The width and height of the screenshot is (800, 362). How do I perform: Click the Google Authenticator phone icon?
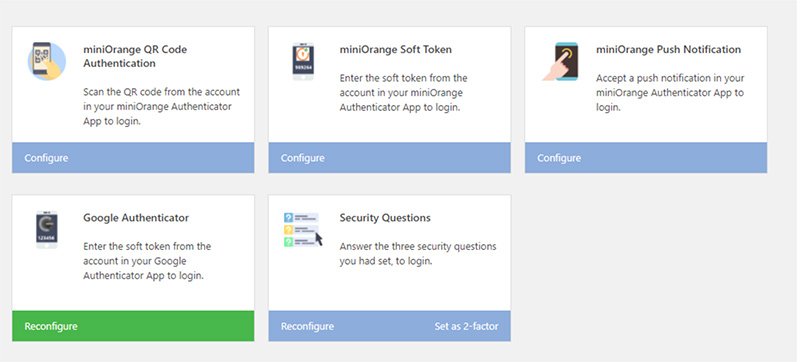(46, 229)
